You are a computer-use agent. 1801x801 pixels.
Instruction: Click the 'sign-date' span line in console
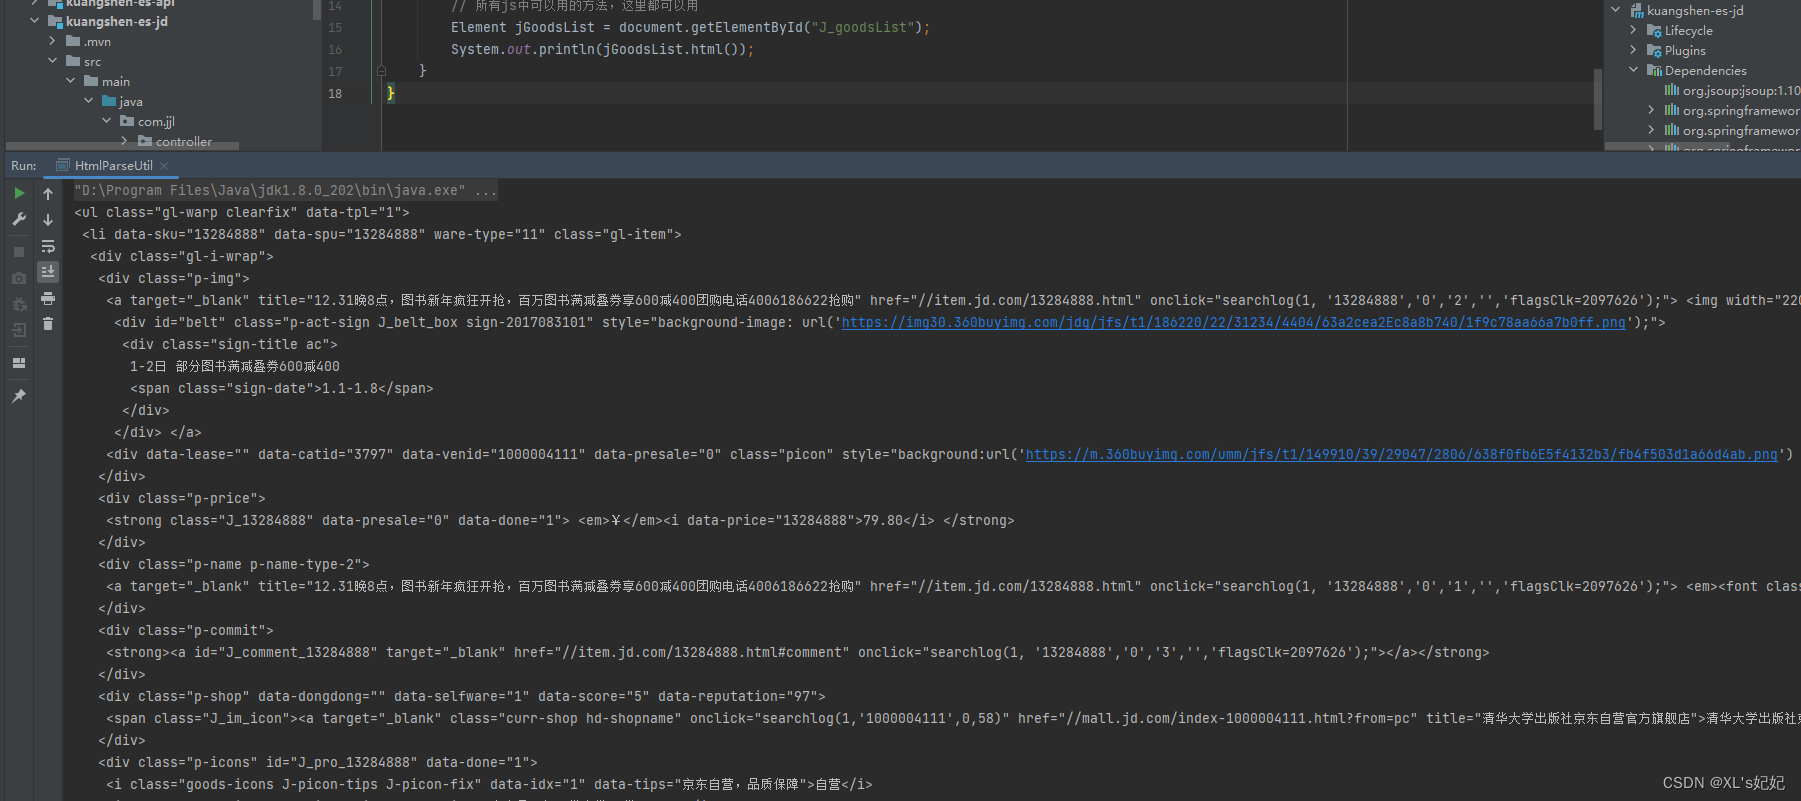282,388
